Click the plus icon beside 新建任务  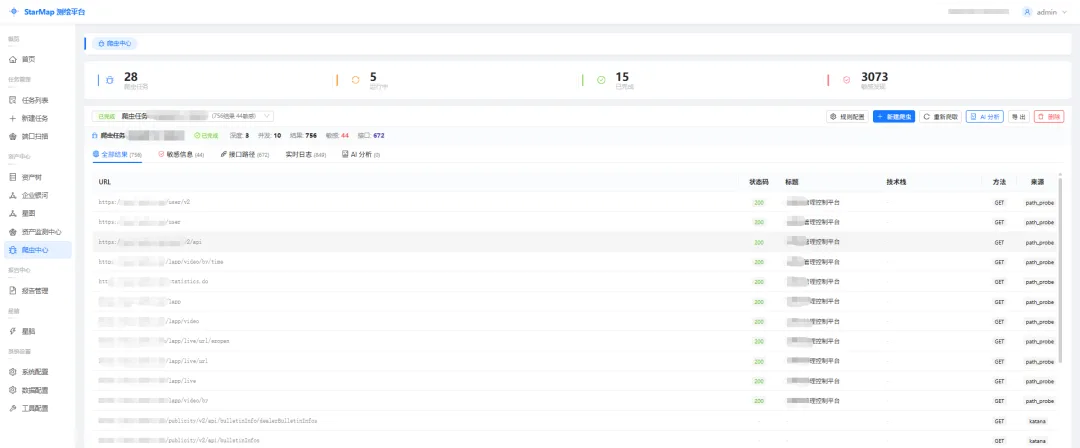click(12, 119)
